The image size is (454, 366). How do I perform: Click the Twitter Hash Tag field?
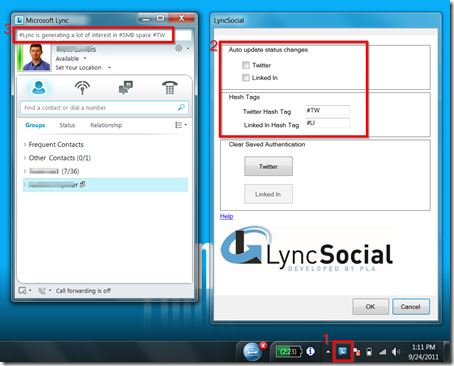point(328,110)
